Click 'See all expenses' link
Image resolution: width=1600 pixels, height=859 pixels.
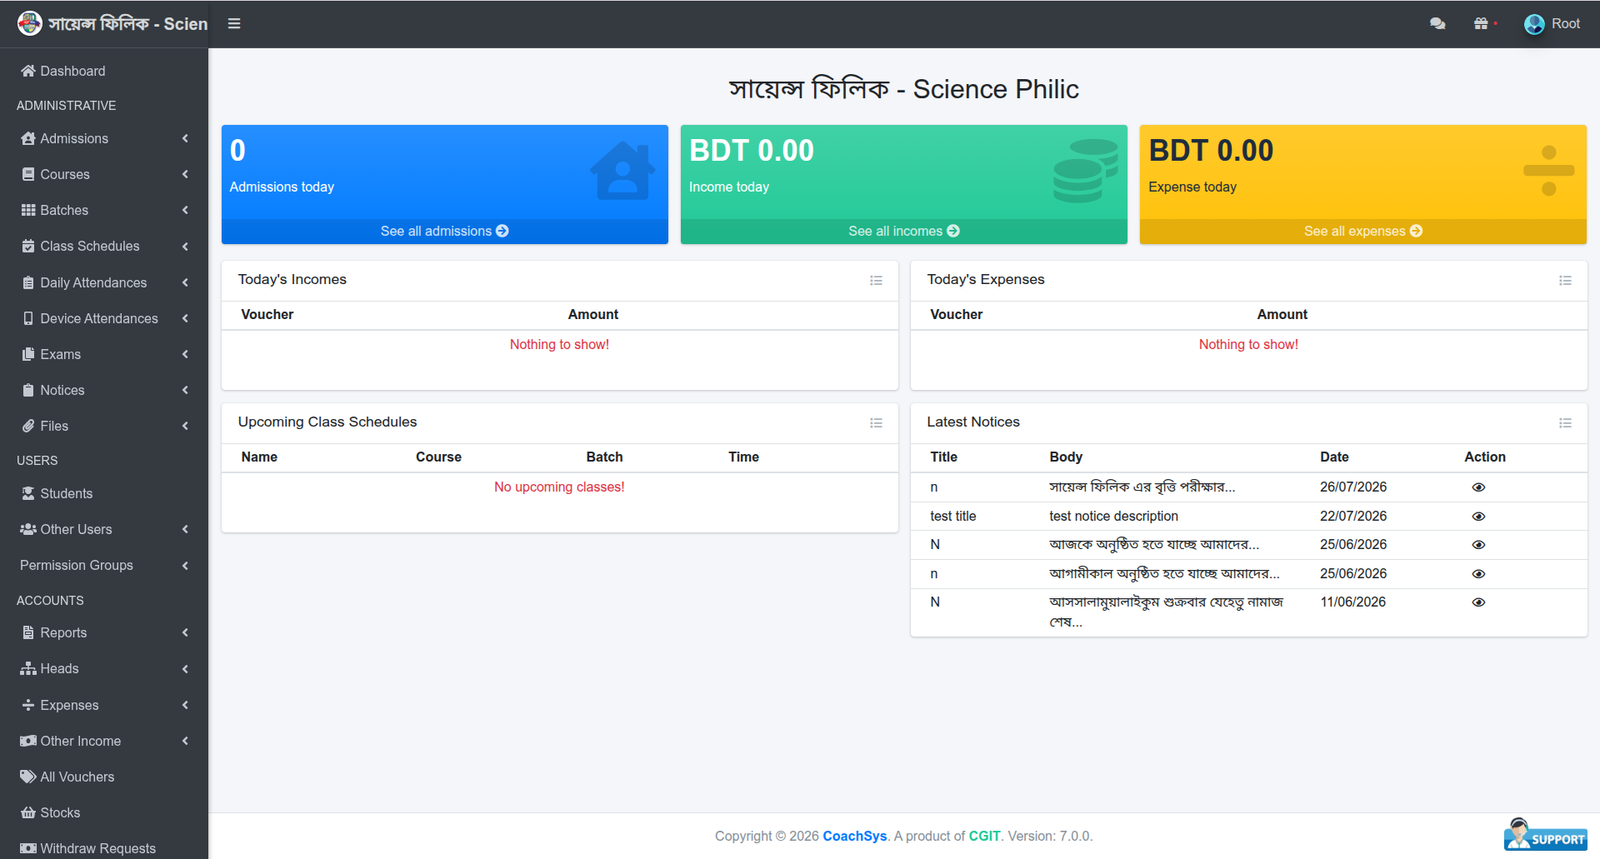[x=1363, y=231]
